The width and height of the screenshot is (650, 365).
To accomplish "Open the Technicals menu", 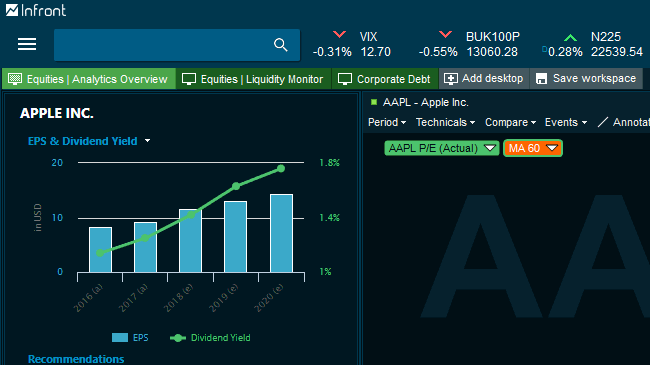I will [x=445, y=122].
